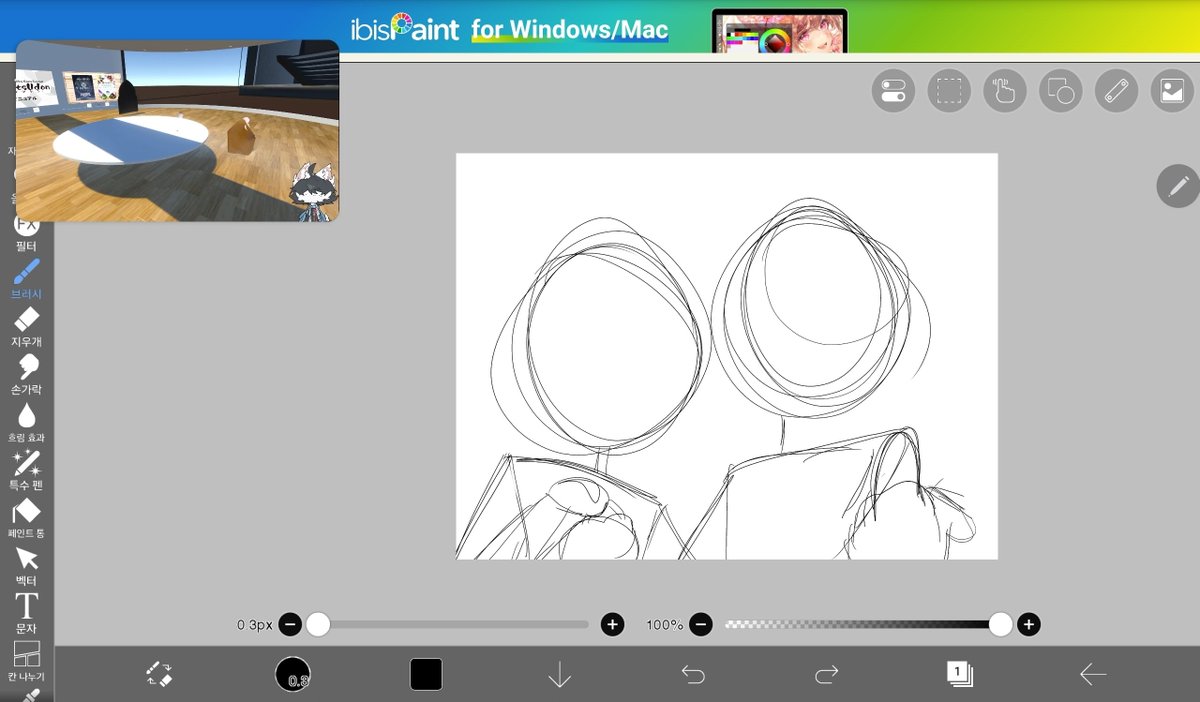
Task: Select the 흐림 효과 blur tool
Action: coord(26,423)
